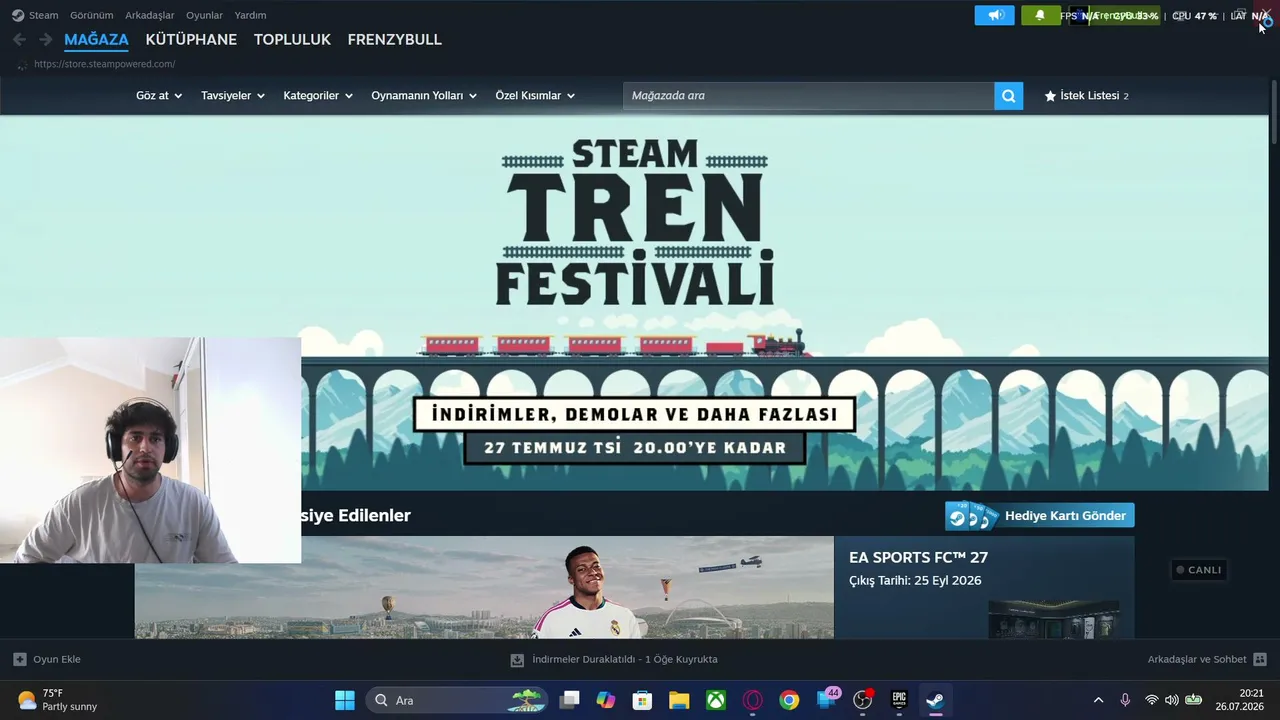Open the friends chat icon at bottom right
The image size is (1280, 720).
pos(1260,660)
